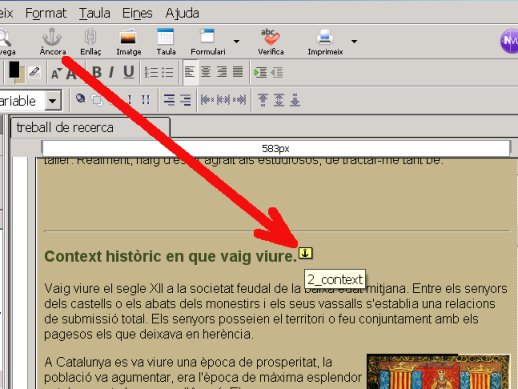Click the highlighter pen icon

(x=34, y=71)
